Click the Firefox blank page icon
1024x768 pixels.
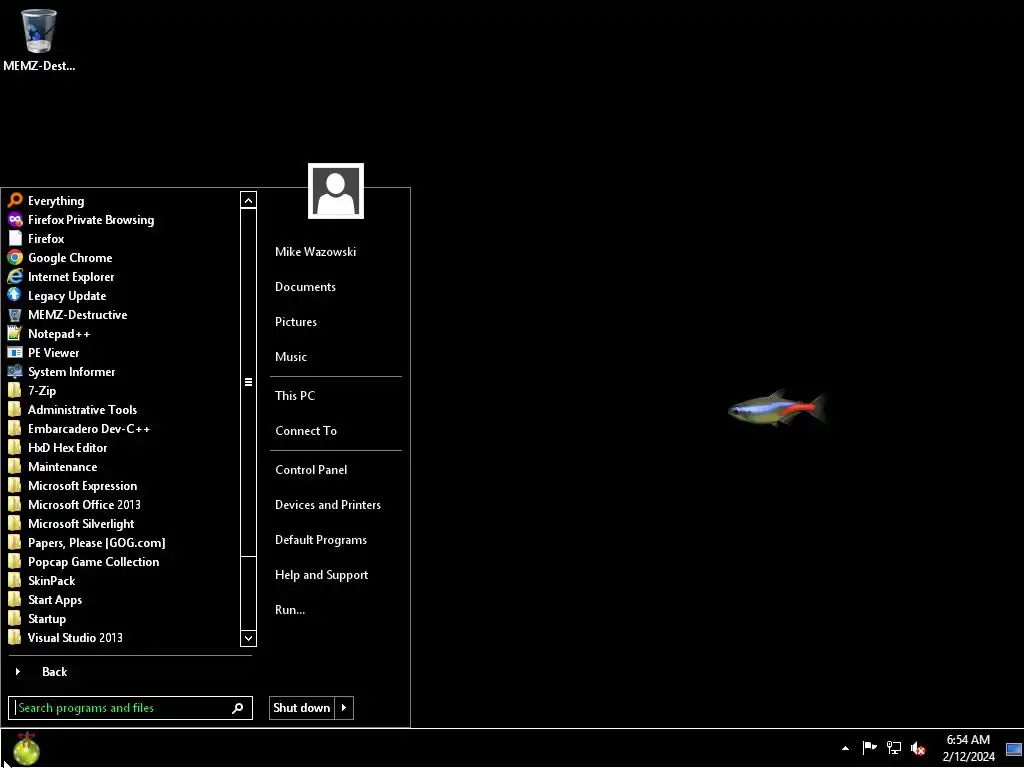point(15,238)
